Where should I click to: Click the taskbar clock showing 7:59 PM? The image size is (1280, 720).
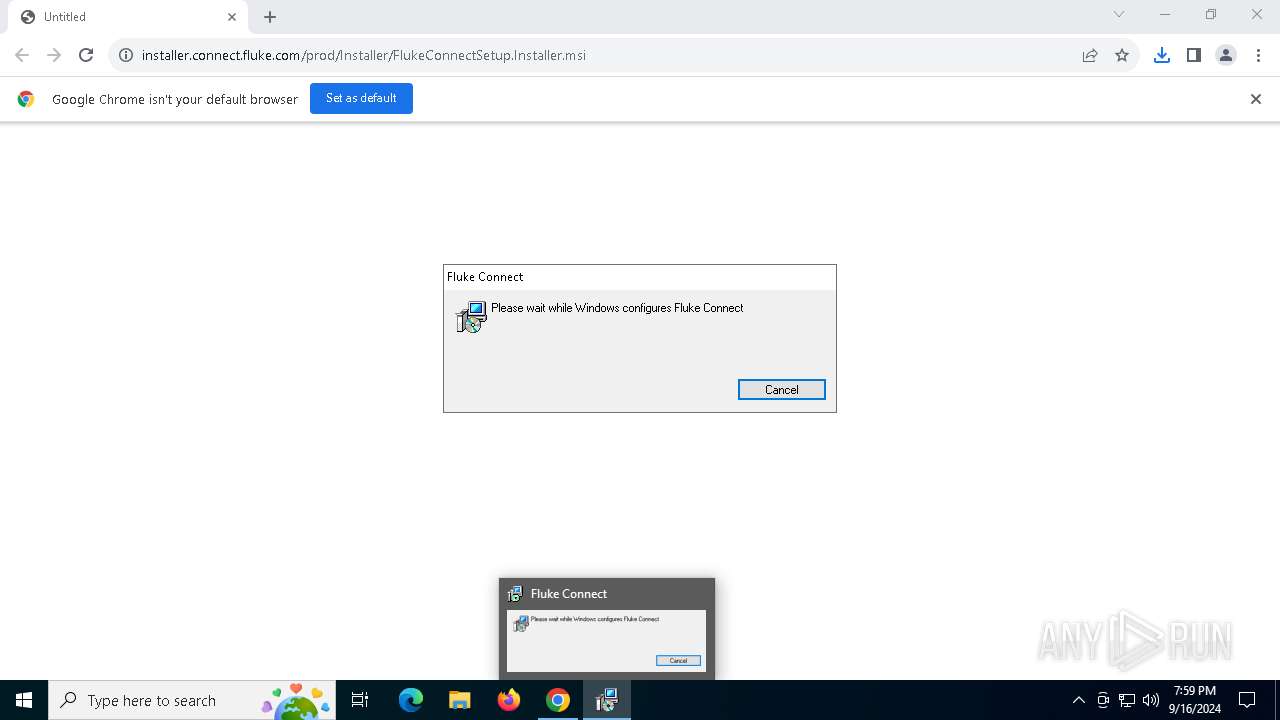(1195, 700)
